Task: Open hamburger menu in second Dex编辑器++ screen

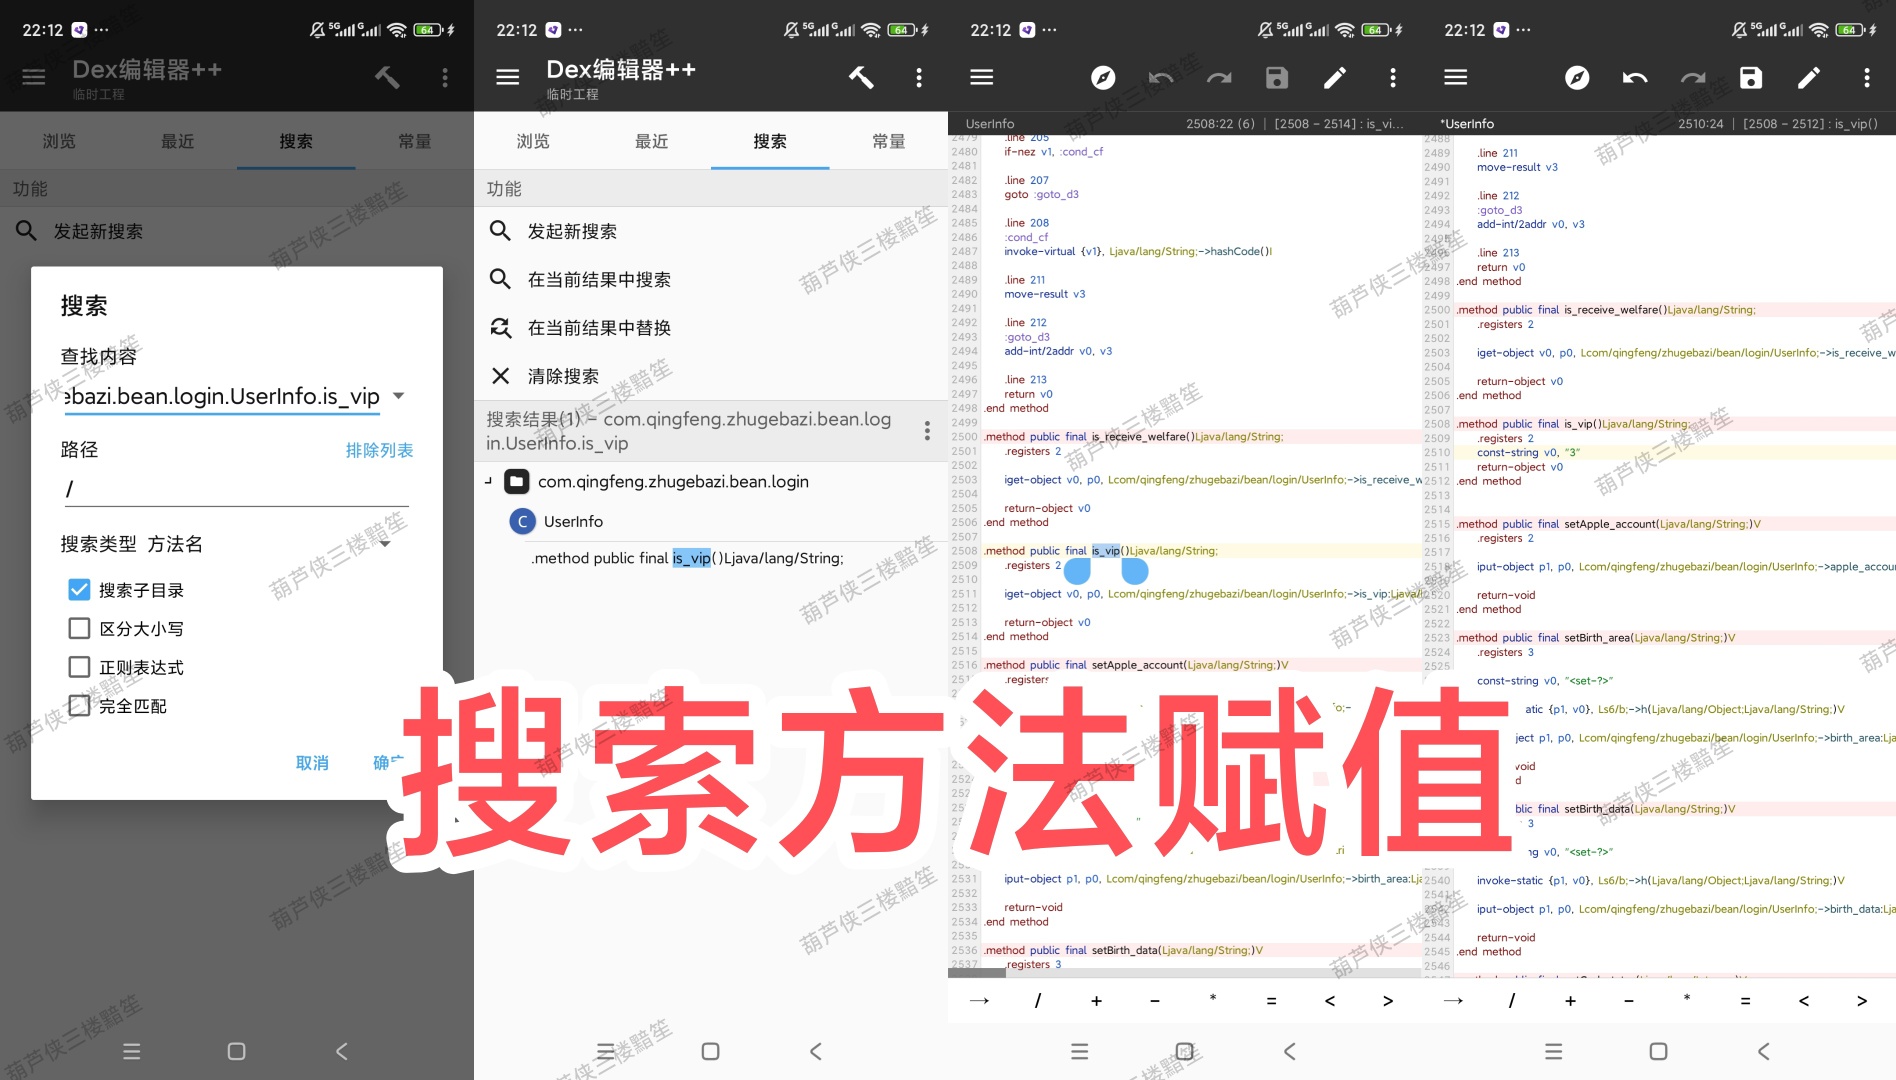Action: click(508, 77)
